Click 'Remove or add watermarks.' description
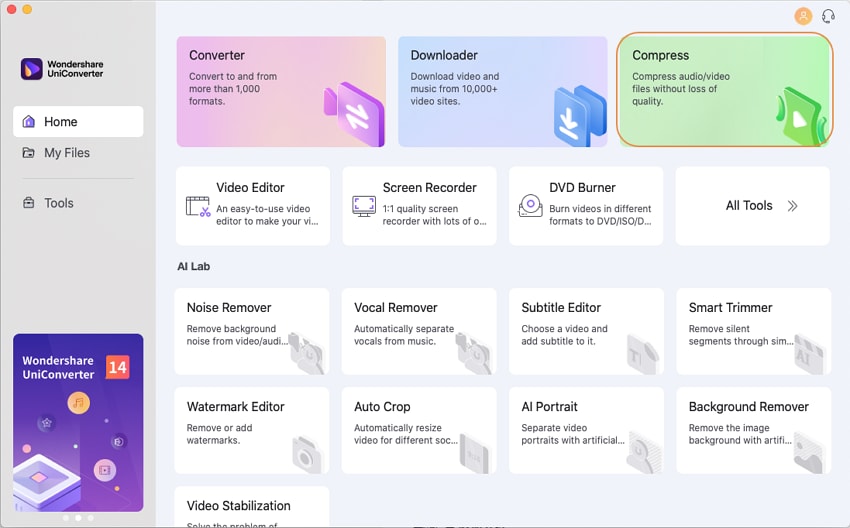850x528 pixels. click(219, 434)
